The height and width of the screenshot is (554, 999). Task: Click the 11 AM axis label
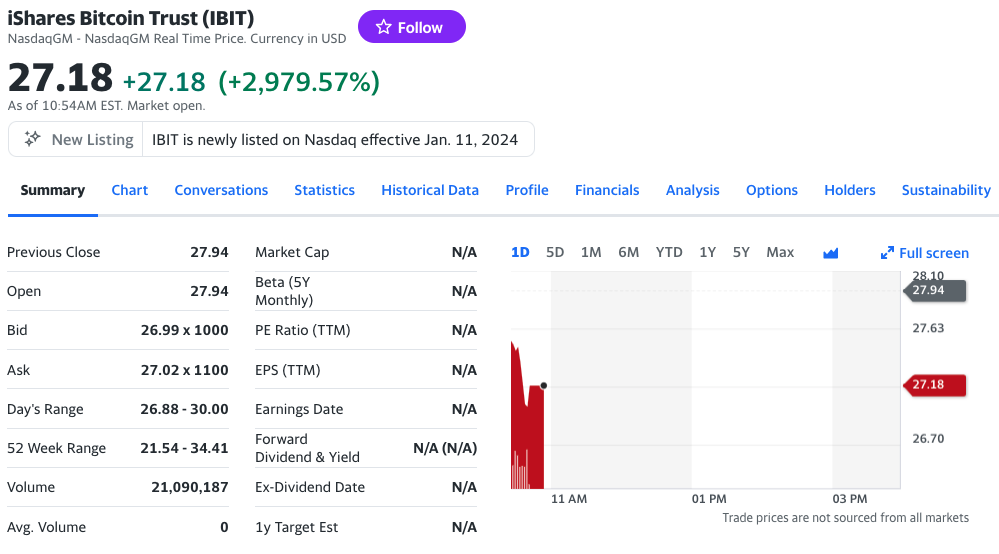pos(569,499)
